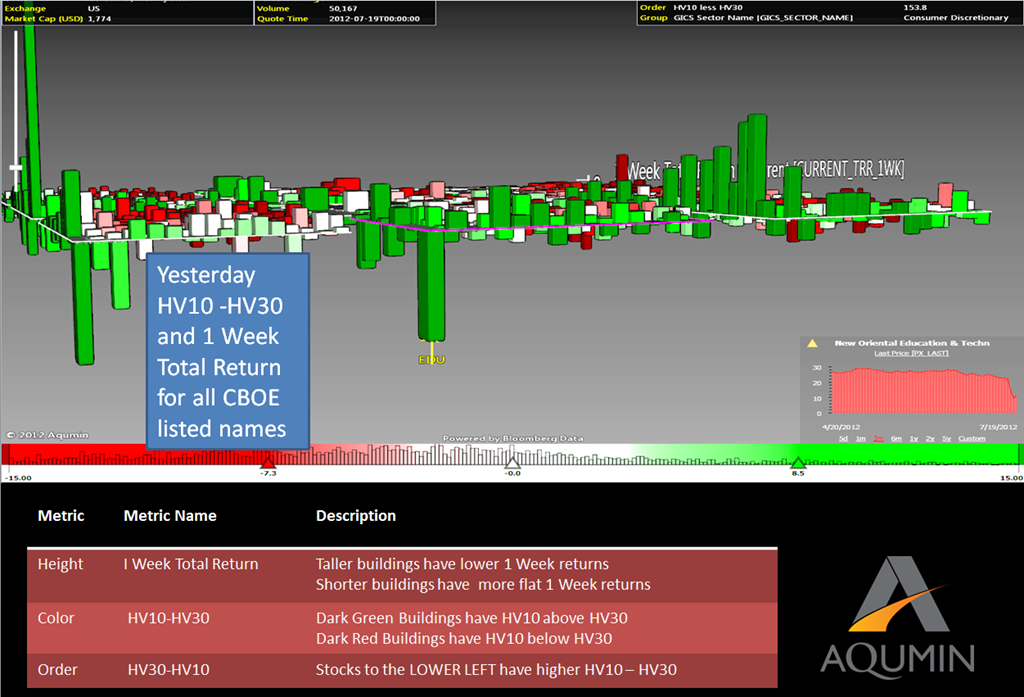Click the Metric Name column header
The width and height of the screenshot is (1024, 697).
pyautogui.click(x=170, y=515)
